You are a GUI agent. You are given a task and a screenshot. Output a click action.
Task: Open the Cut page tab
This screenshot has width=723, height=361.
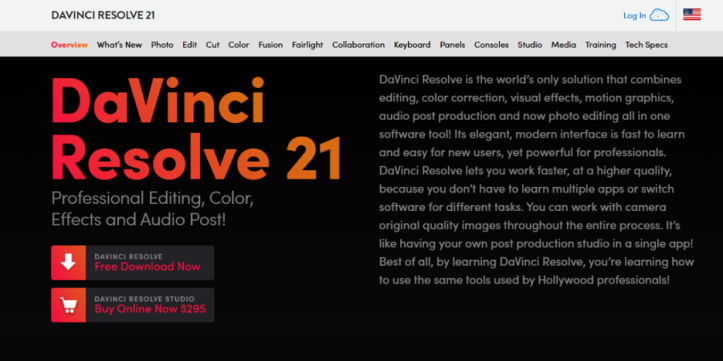[x=213, y=45]
